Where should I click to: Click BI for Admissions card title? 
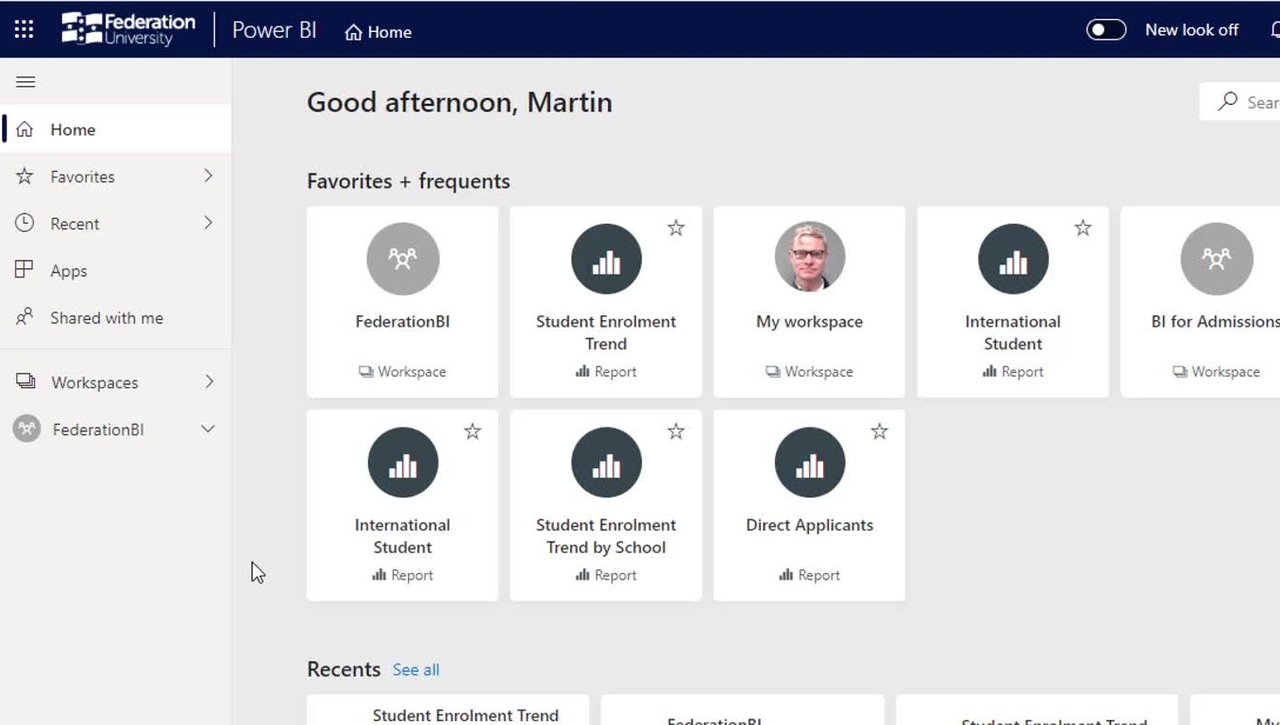[1215, 322]
